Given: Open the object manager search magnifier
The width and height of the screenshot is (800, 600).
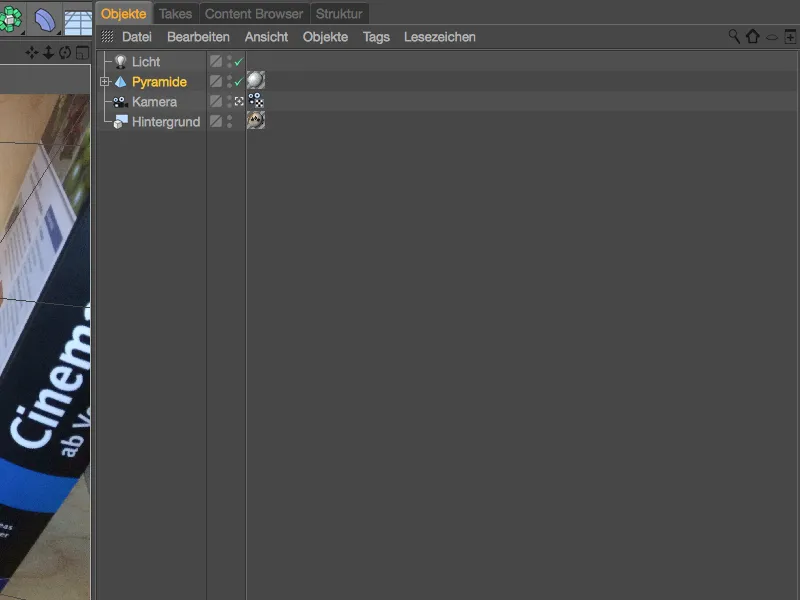Looking at the screenshot, I should click(734, 36).
